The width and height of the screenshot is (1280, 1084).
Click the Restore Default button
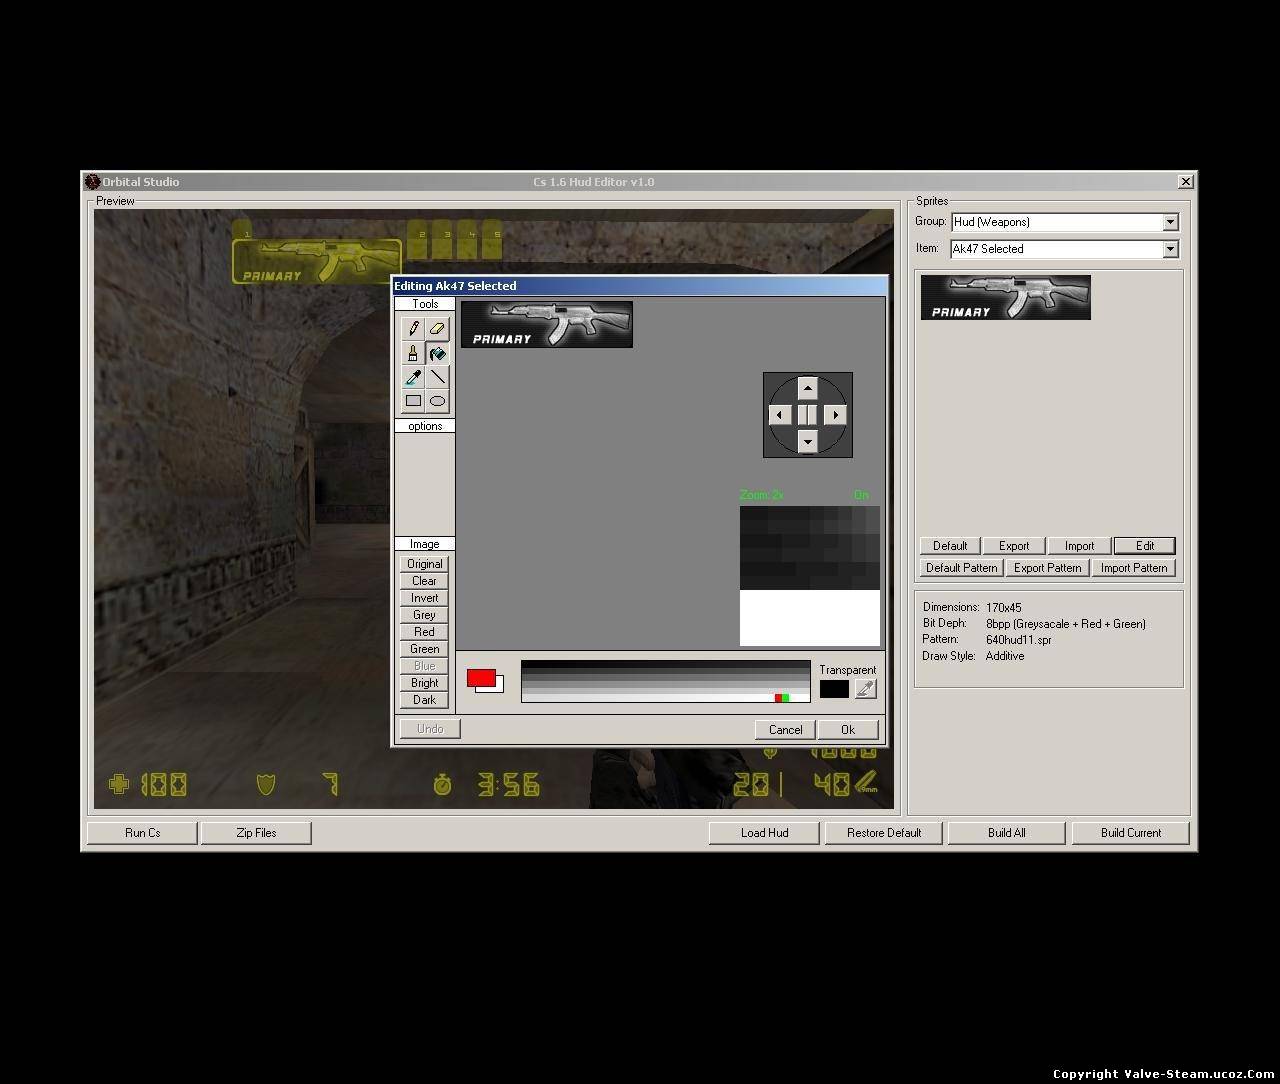point(884,833)
